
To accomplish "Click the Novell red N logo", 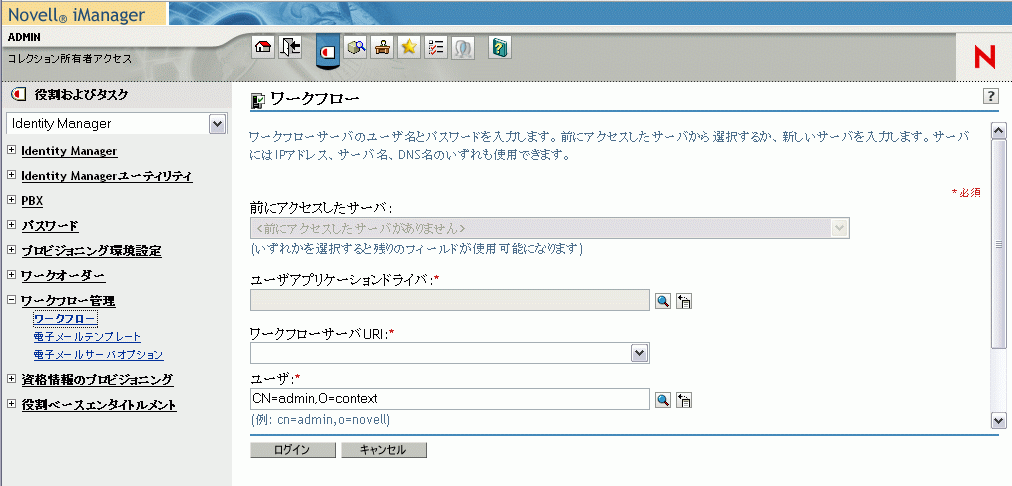I will [x=984, y=57].
